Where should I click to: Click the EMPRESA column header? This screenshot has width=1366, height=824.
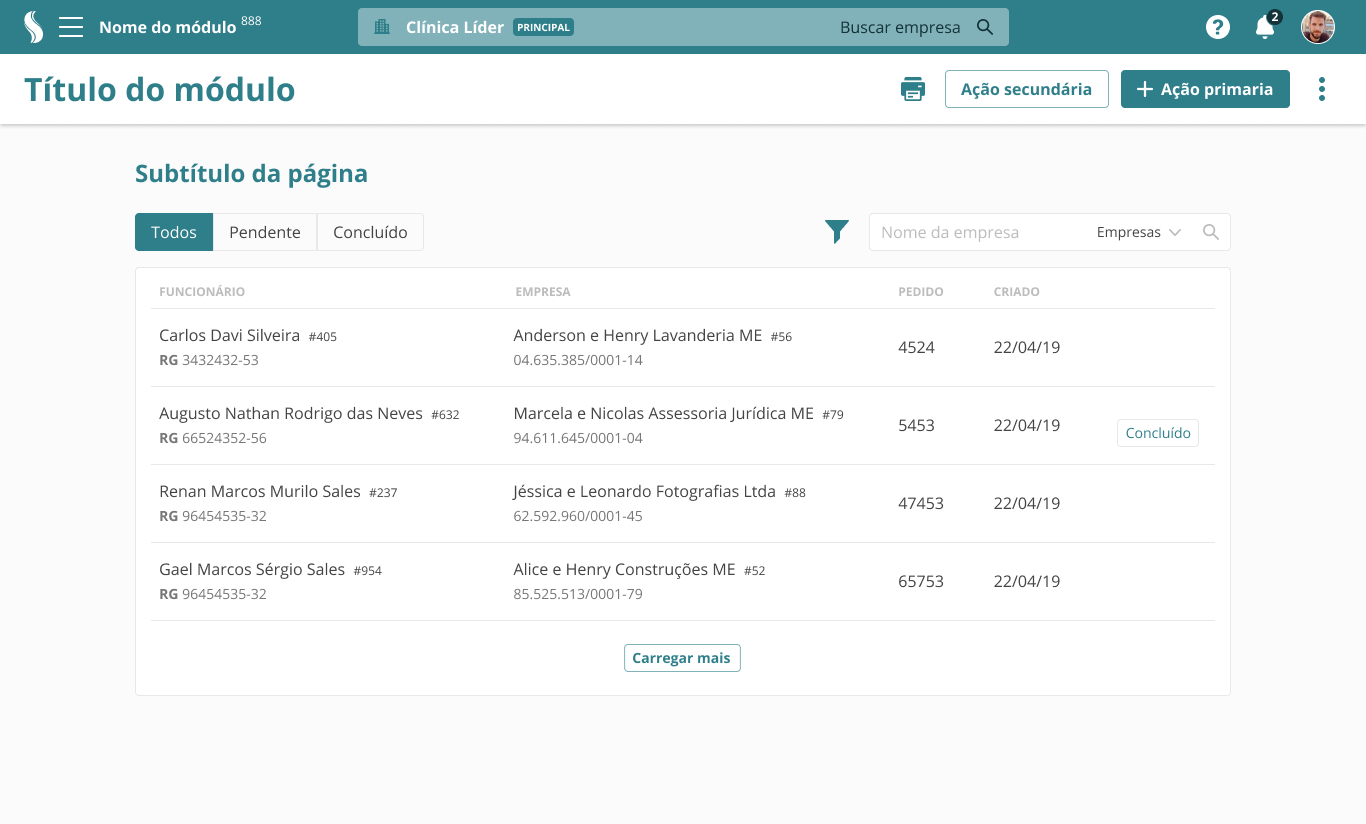(x=543, y=292)
